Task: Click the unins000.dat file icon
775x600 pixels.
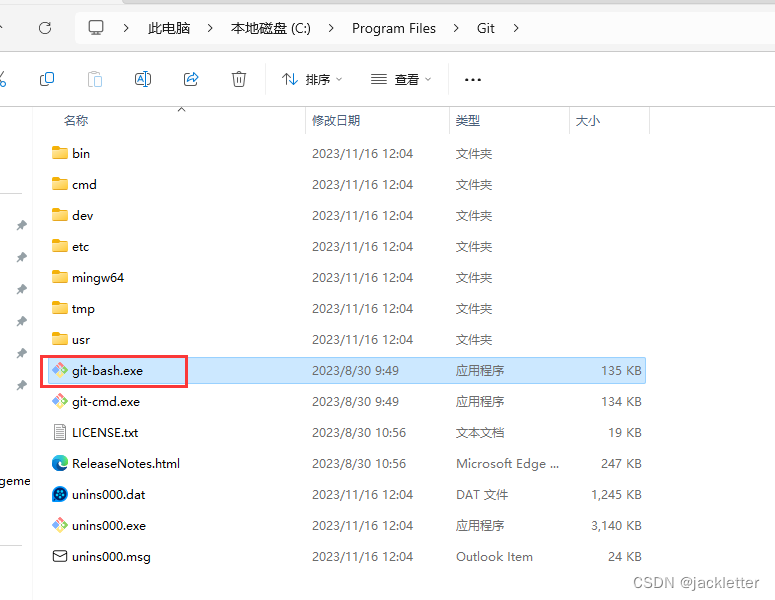Action: [60, 494]
